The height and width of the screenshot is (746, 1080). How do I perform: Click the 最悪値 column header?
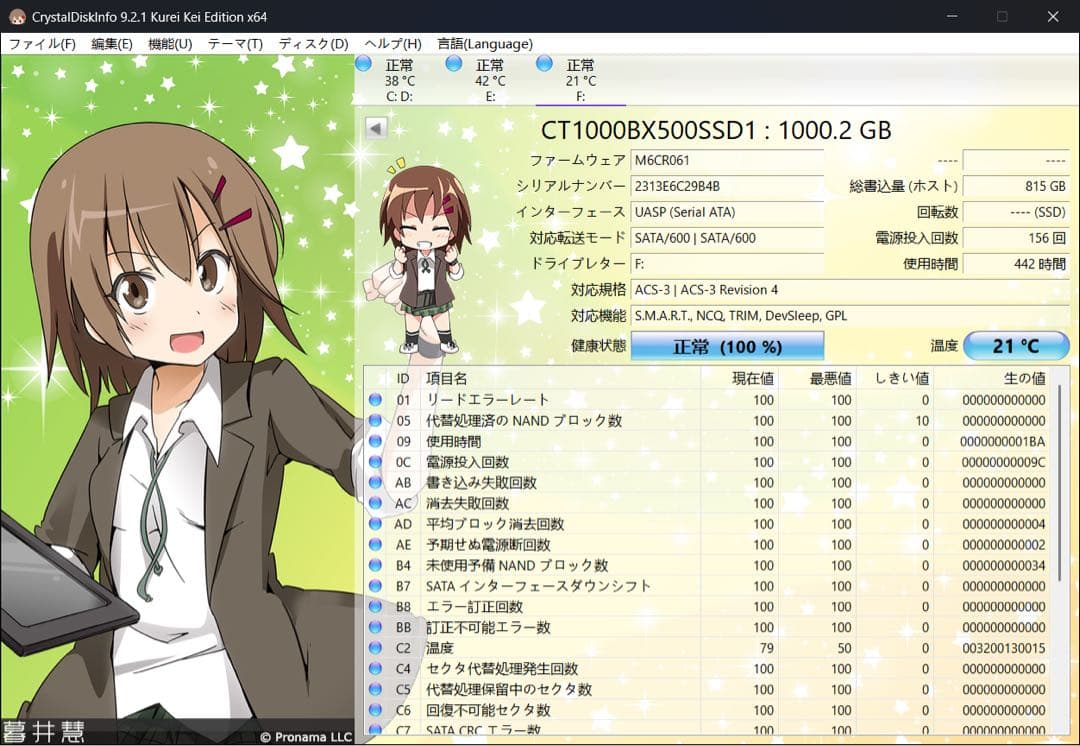[x=817, y=378]
